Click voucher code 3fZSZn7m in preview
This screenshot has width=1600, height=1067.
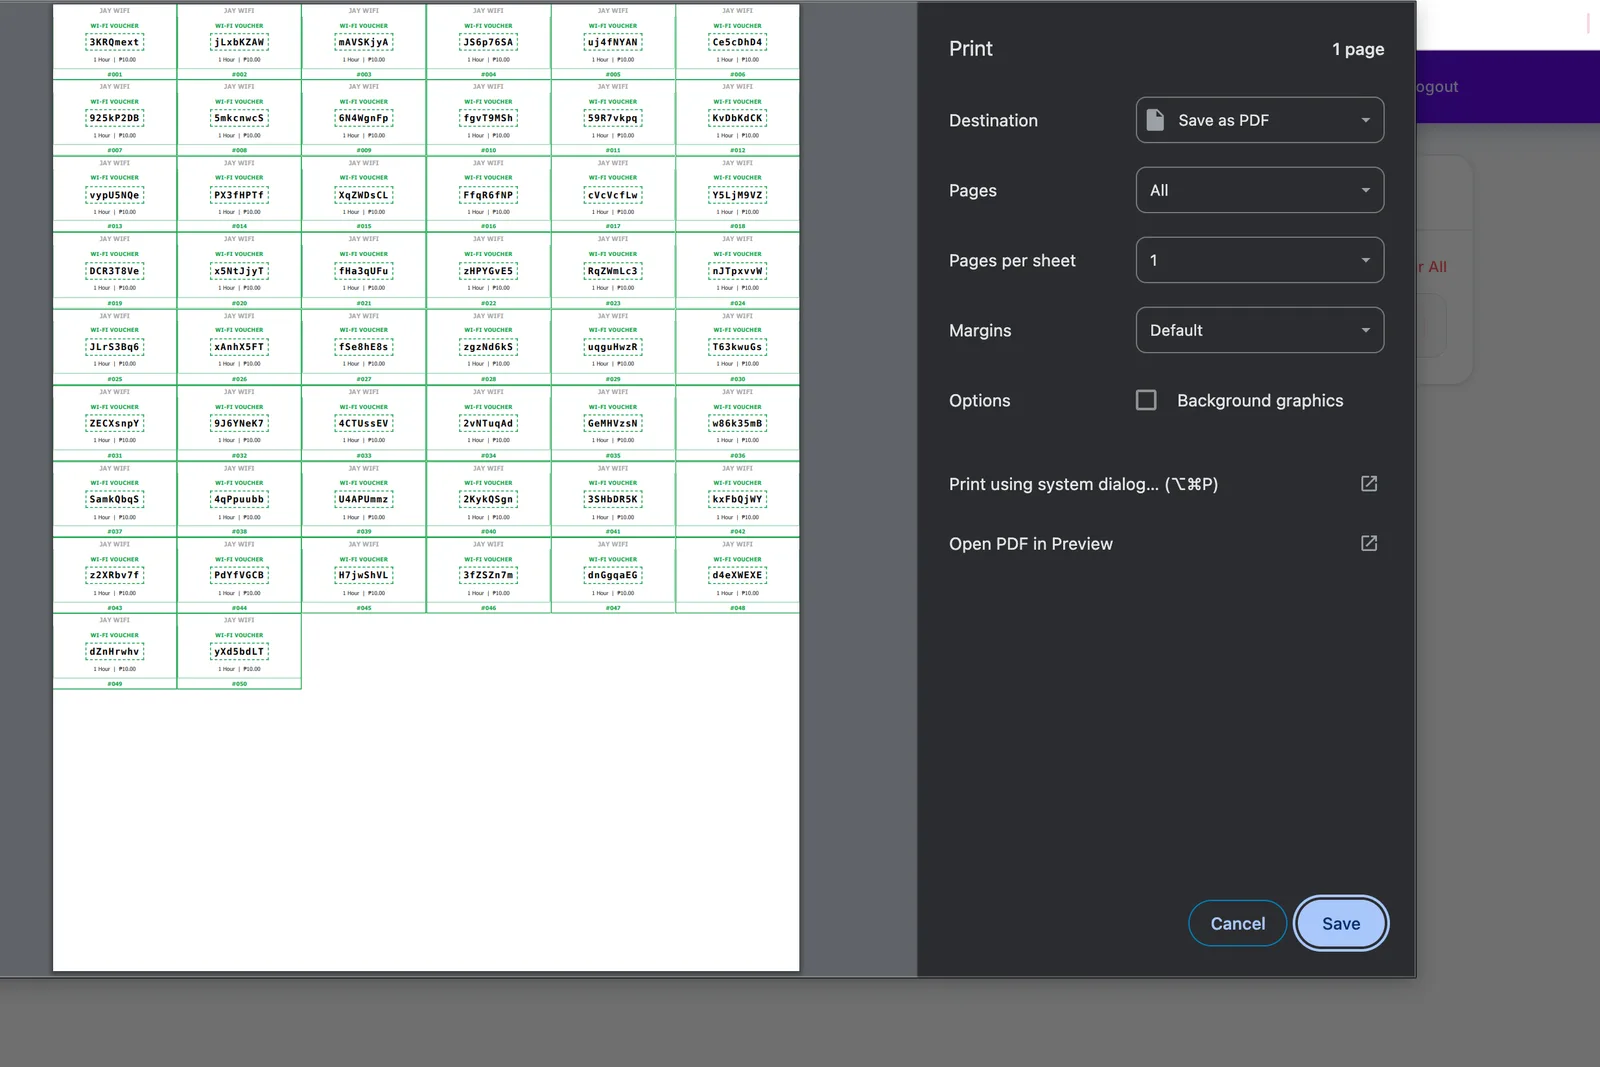point(488,575)
